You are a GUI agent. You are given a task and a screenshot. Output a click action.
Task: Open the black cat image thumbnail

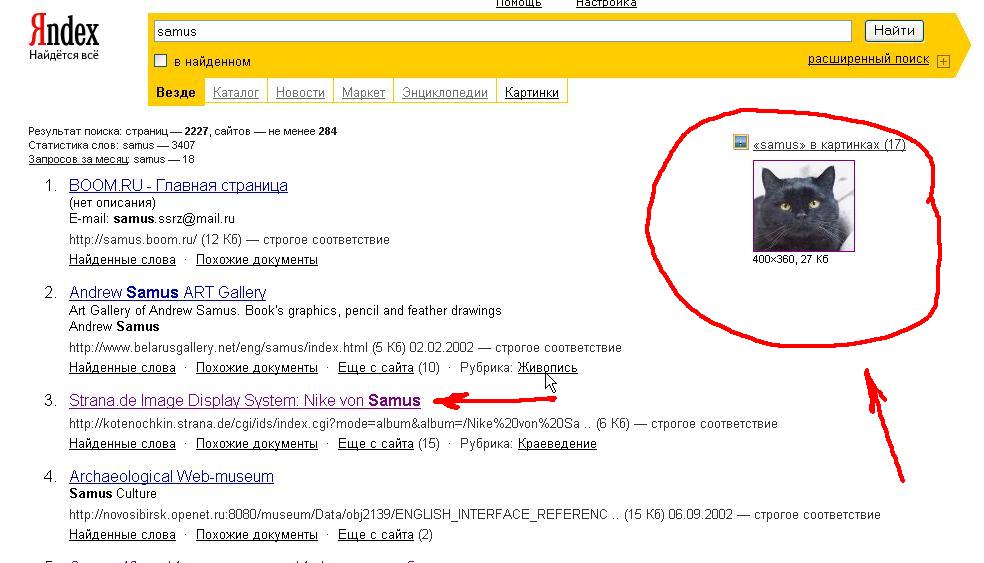pos(804,206)
